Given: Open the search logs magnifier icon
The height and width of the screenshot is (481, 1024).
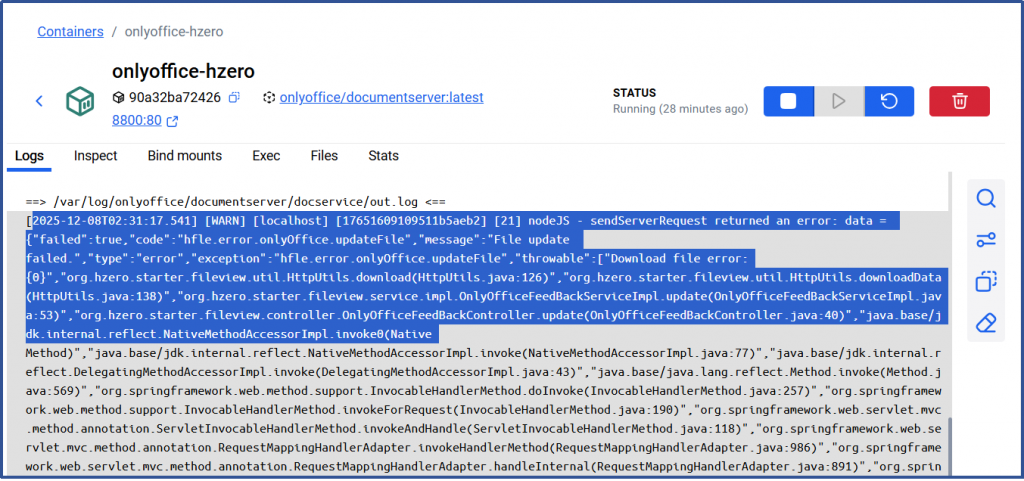Looking at the screenshot, I should click(x=986, y=199).
